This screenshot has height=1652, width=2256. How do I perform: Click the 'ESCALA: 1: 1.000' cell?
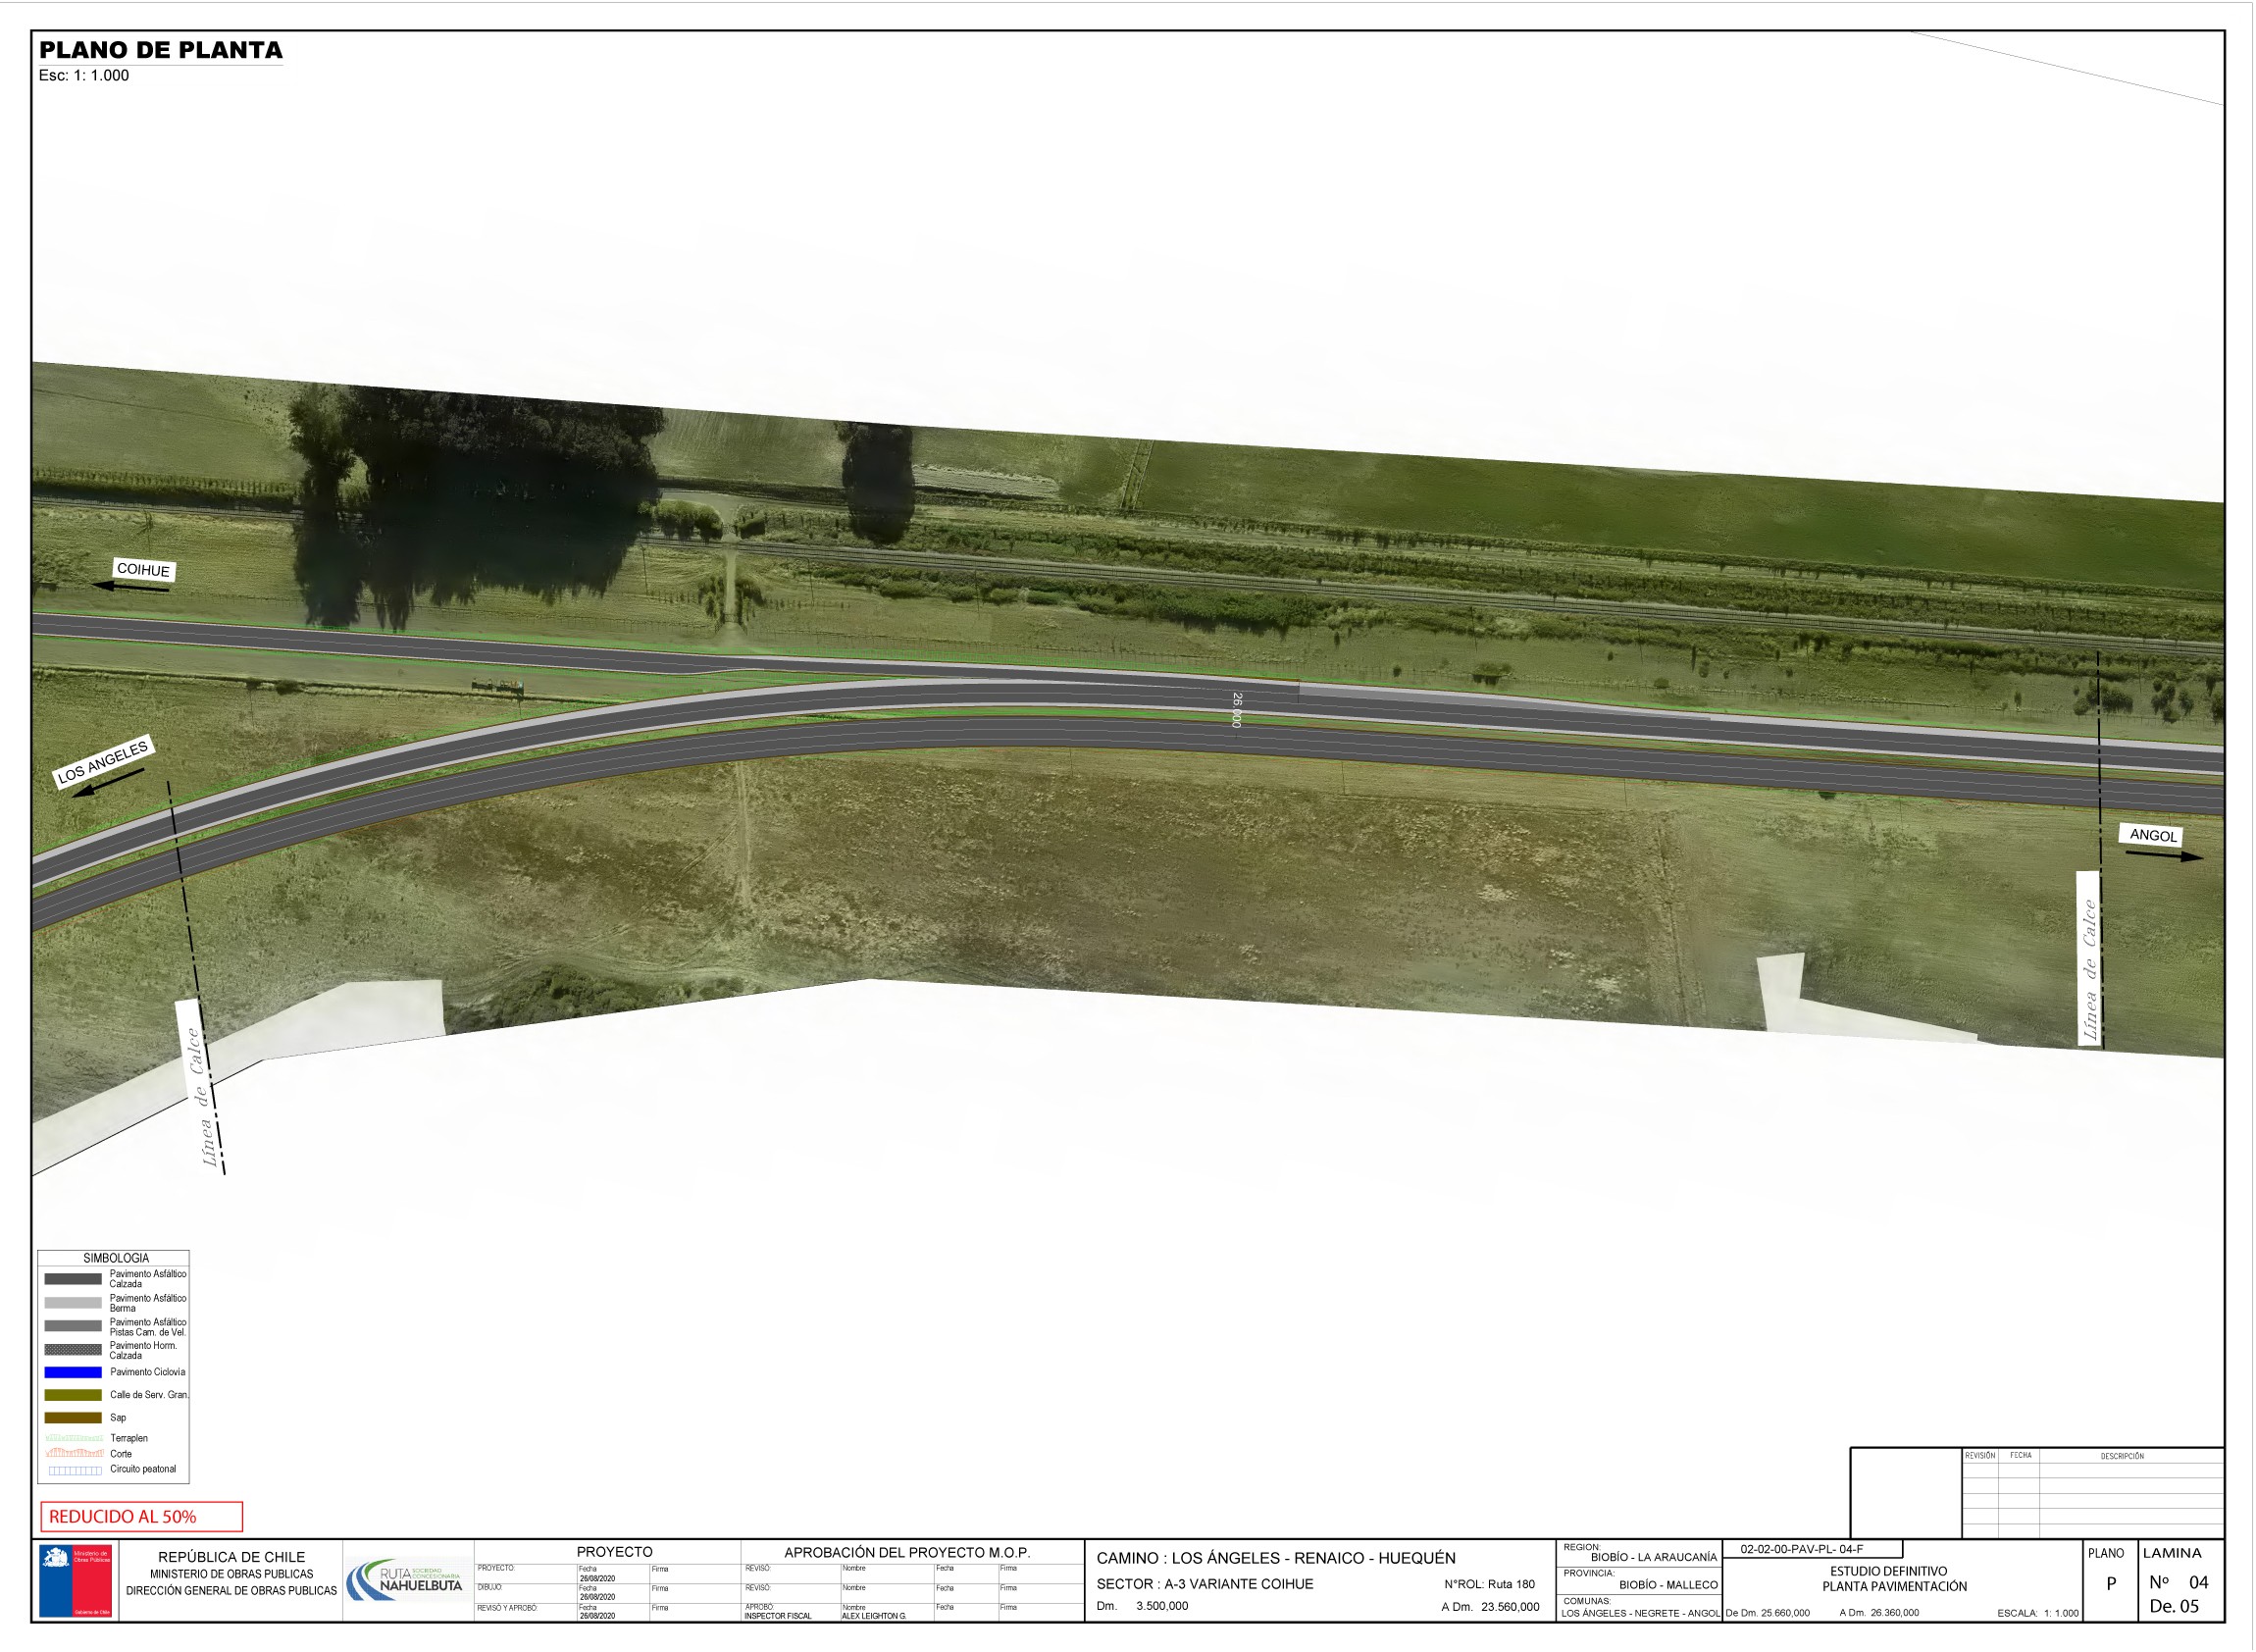point(2038,1614)
